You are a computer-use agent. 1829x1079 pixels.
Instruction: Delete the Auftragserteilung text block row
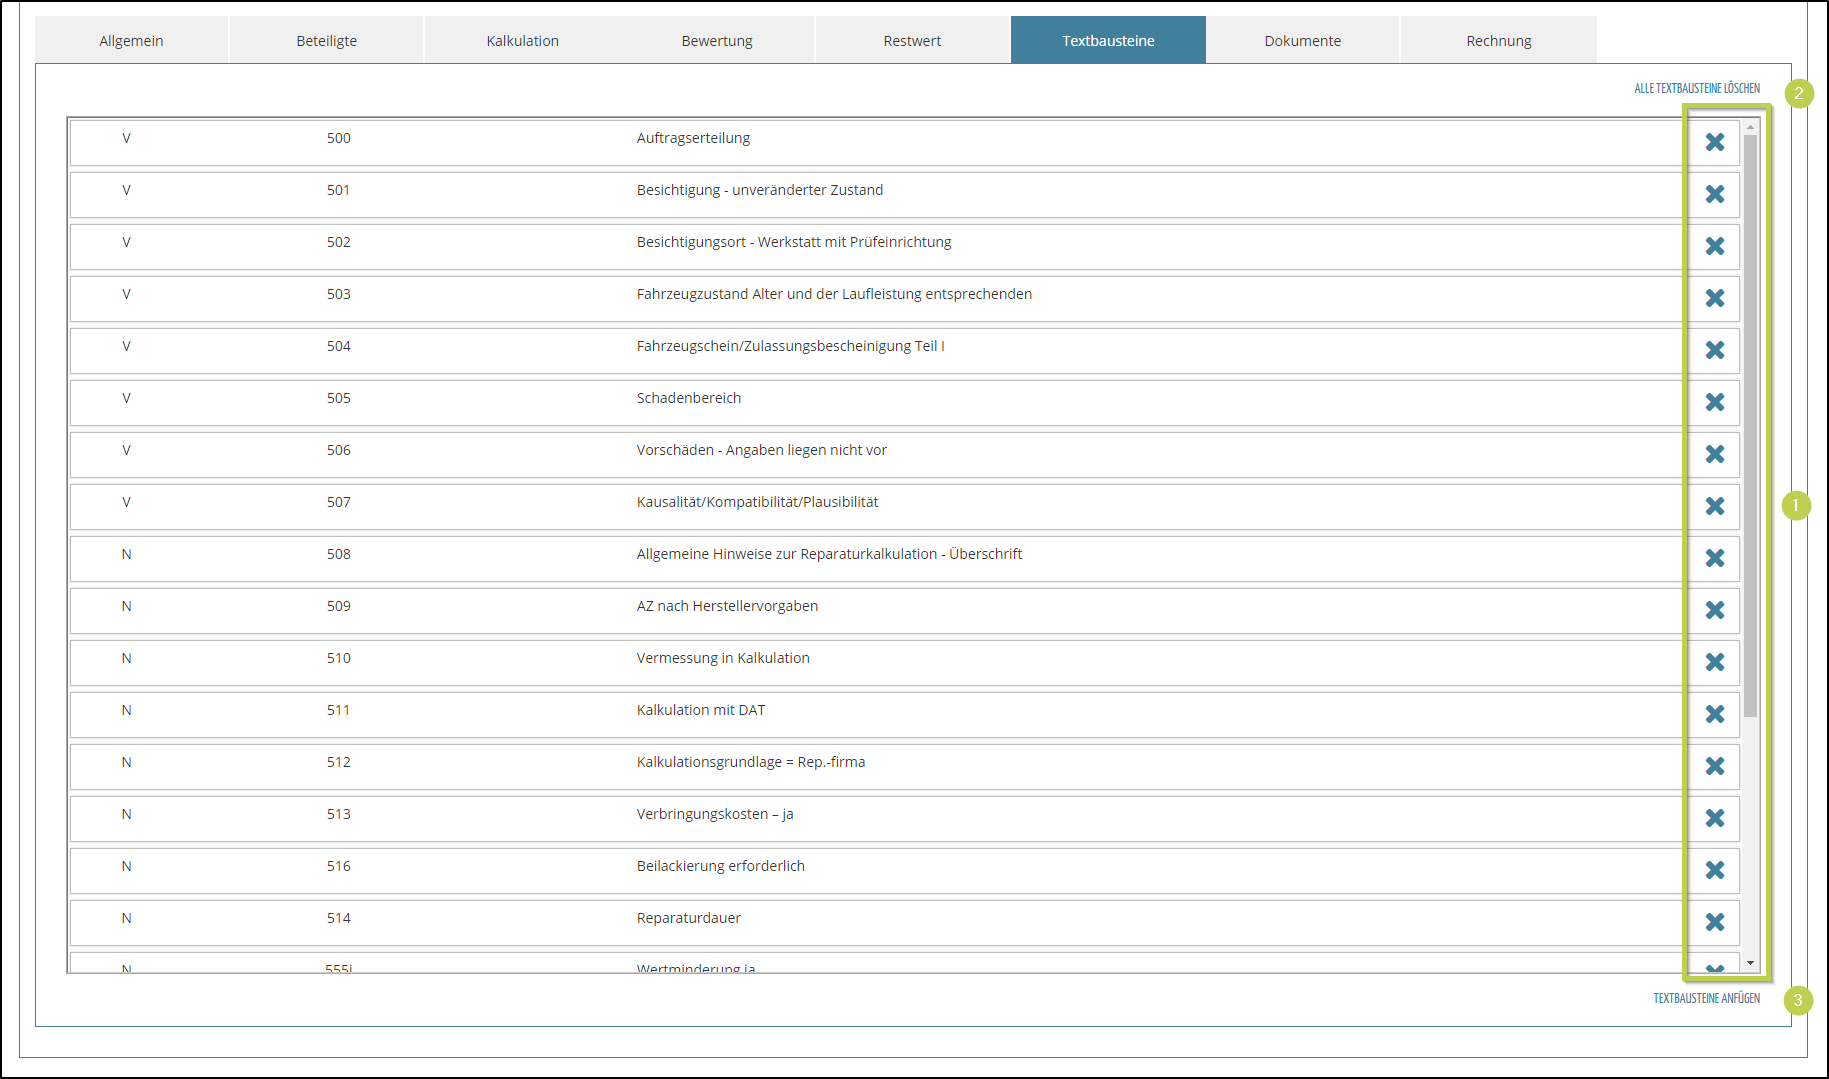click(x=1714, y=142)
